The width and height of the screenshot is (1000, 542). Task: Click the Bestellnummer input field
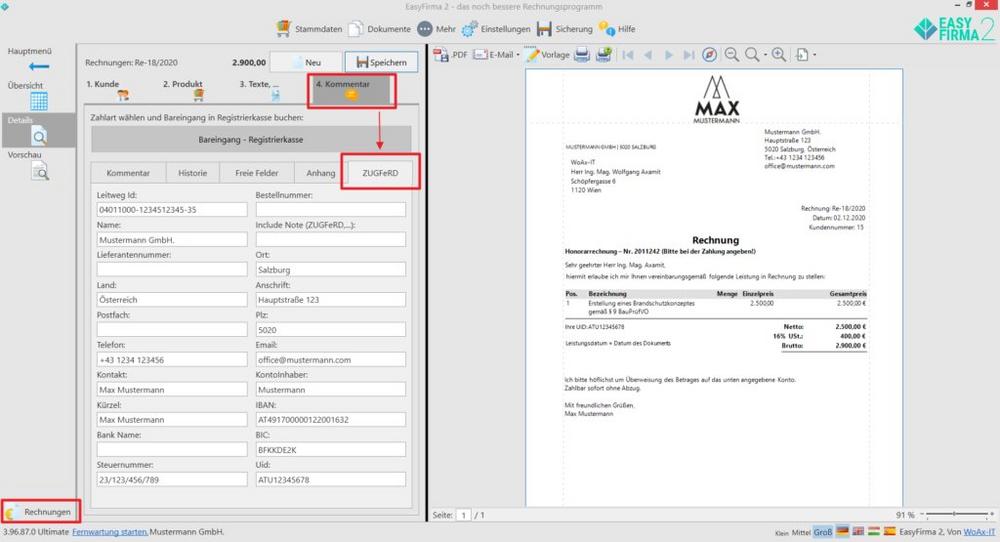point(330,209)
